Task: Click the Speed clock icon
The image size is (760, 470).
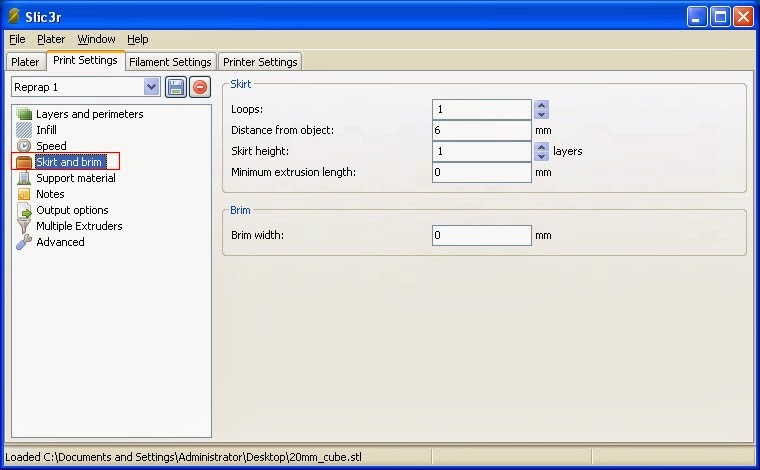Action: (24, 146)
